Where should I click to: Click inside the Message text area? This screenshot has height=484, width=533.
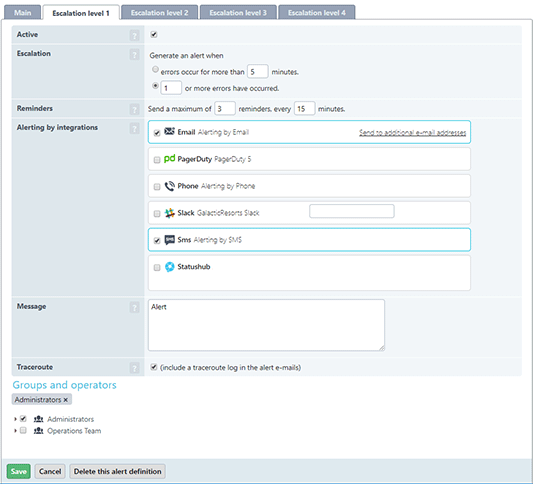[x=266, y=325]
